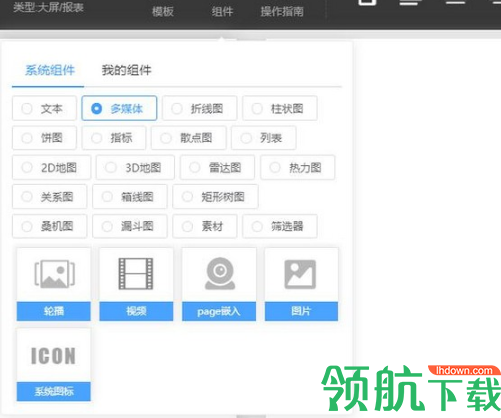501x418 pixels.
Task: Select the 桑机图 radio option
Action: tap(49, 226)
